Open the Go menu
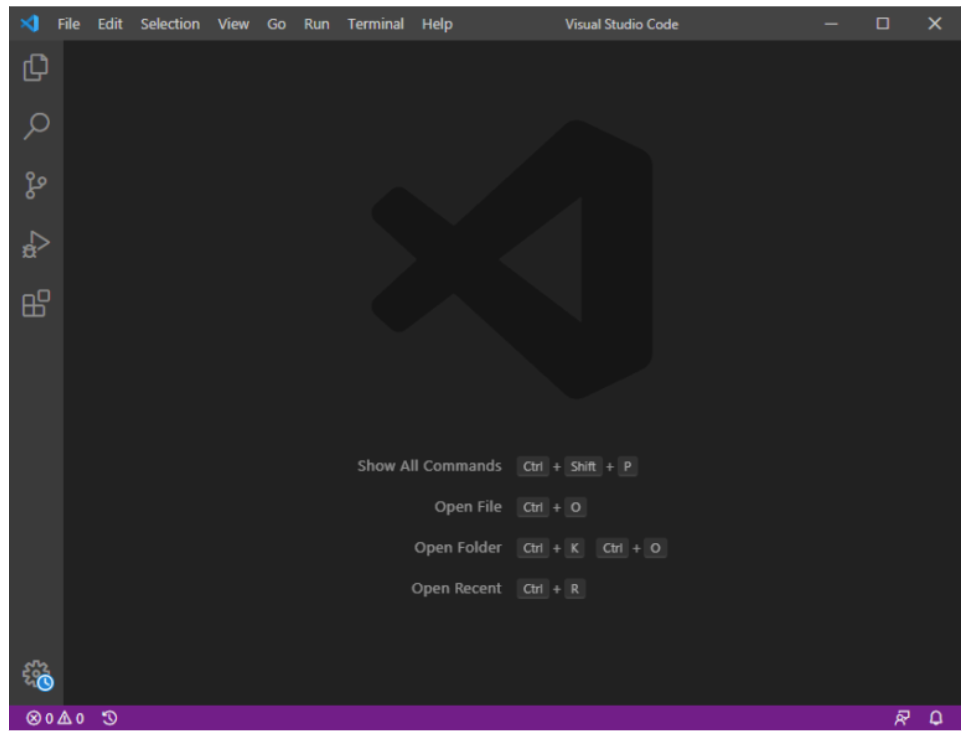This screenshot has height=744, width=964. click(x=276, y=24)
